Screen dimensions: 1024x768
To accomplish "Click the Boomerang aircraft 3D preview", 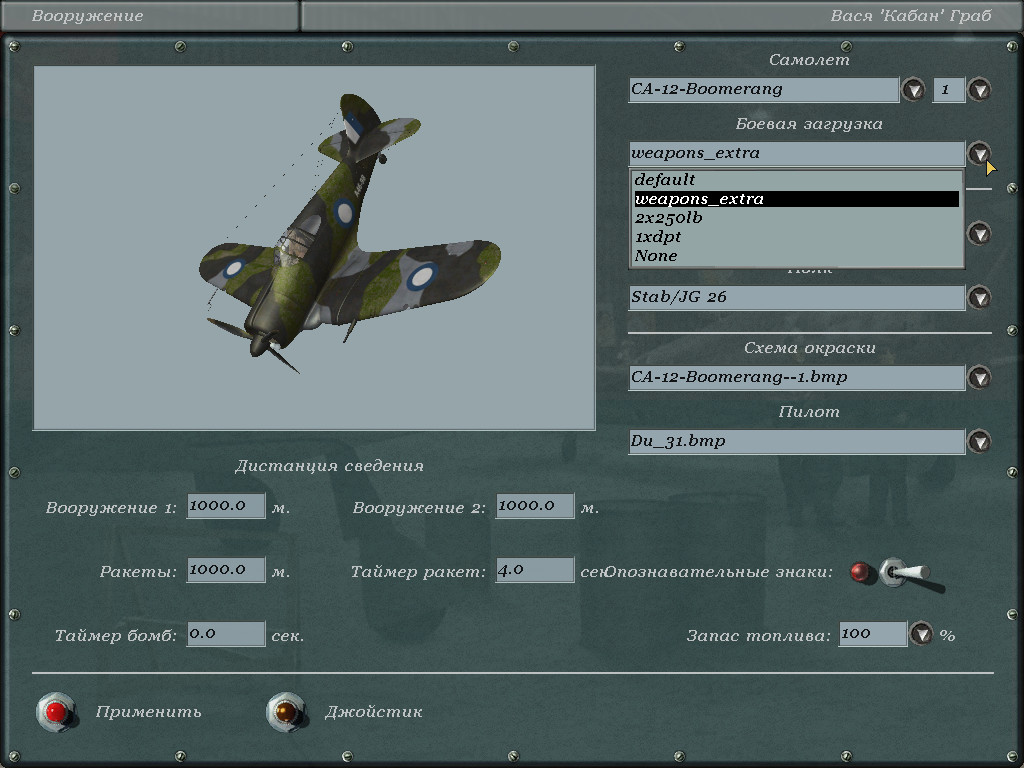I will pos(314,248).
